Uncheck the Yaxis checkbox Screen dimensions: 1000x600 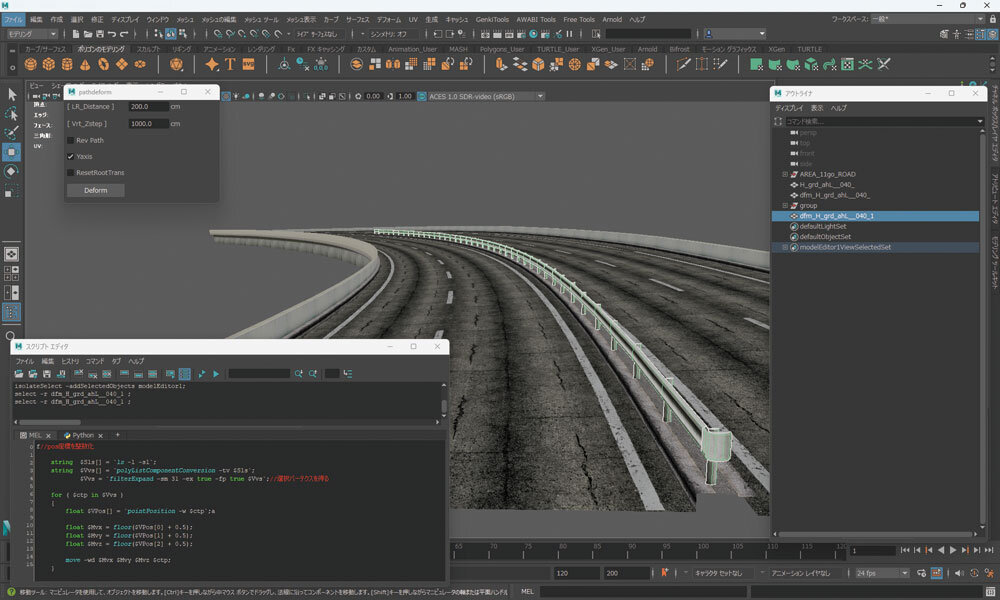coord(71,156)
